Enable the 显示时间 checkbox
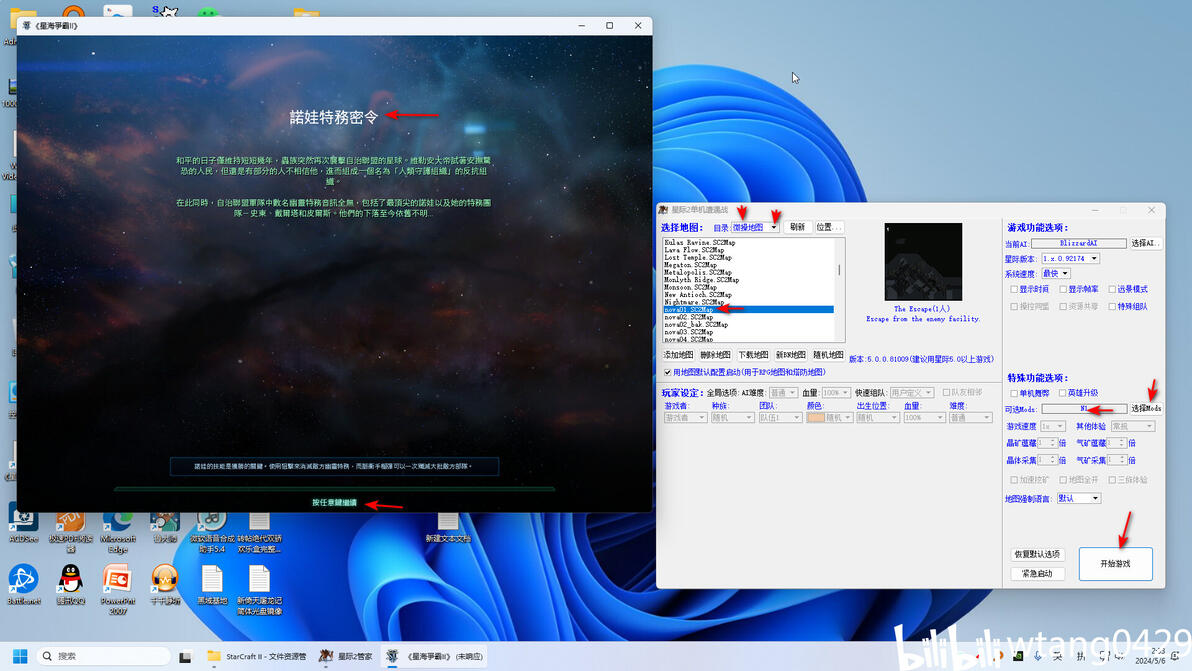The image size is (1192, 671). click(1014, 290)
